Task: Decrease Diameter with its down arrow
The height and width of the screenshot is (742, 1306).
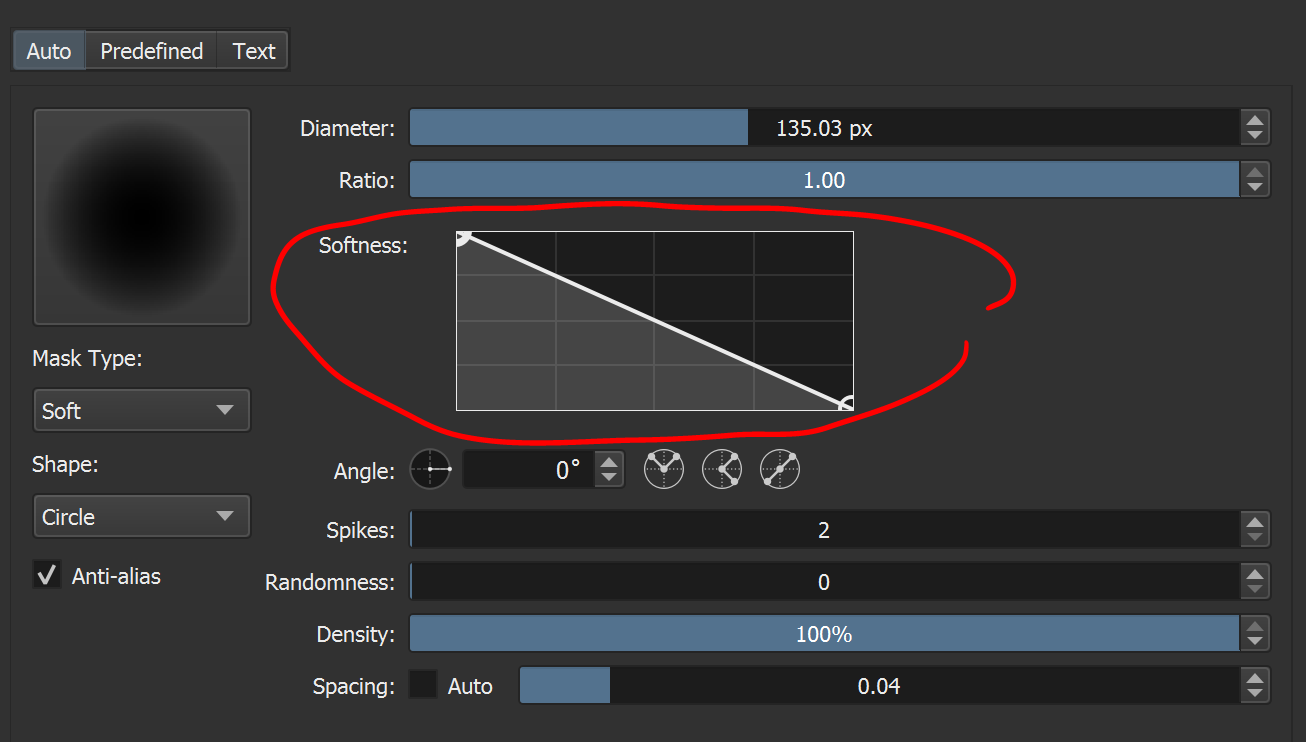Action: [x=1255, y=137]
